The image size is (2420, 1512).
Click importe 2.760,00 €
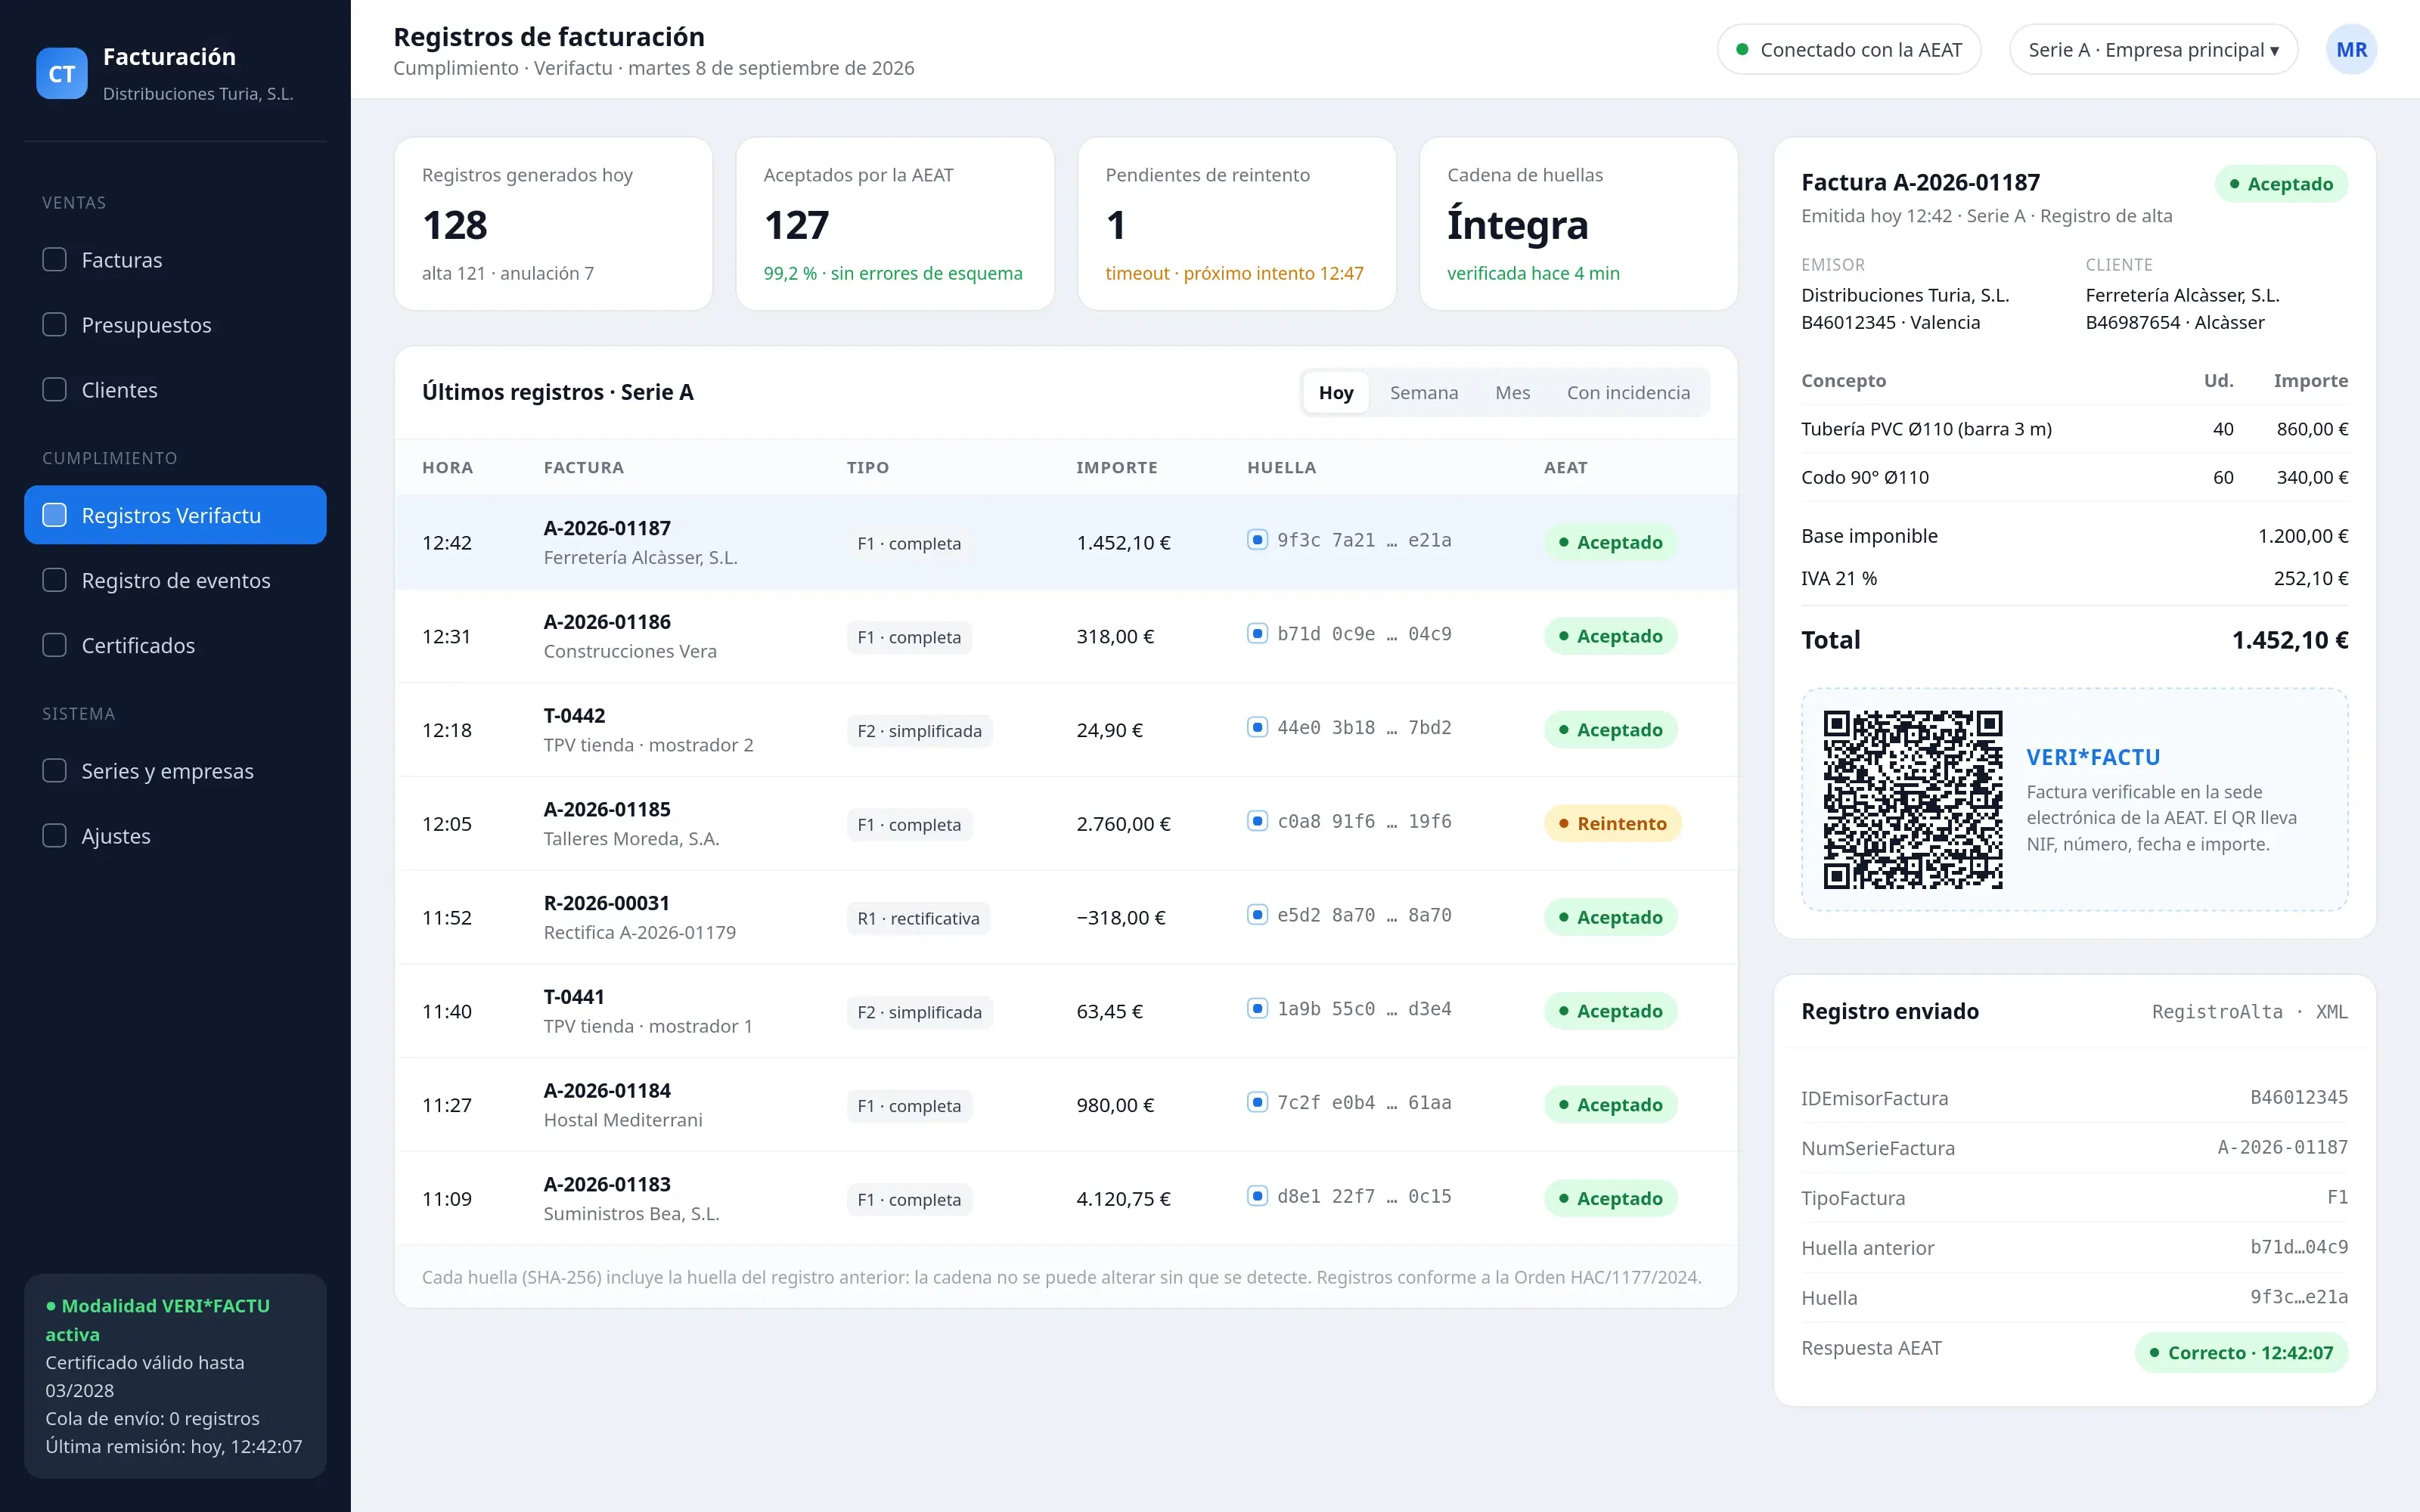point(1123,824)
